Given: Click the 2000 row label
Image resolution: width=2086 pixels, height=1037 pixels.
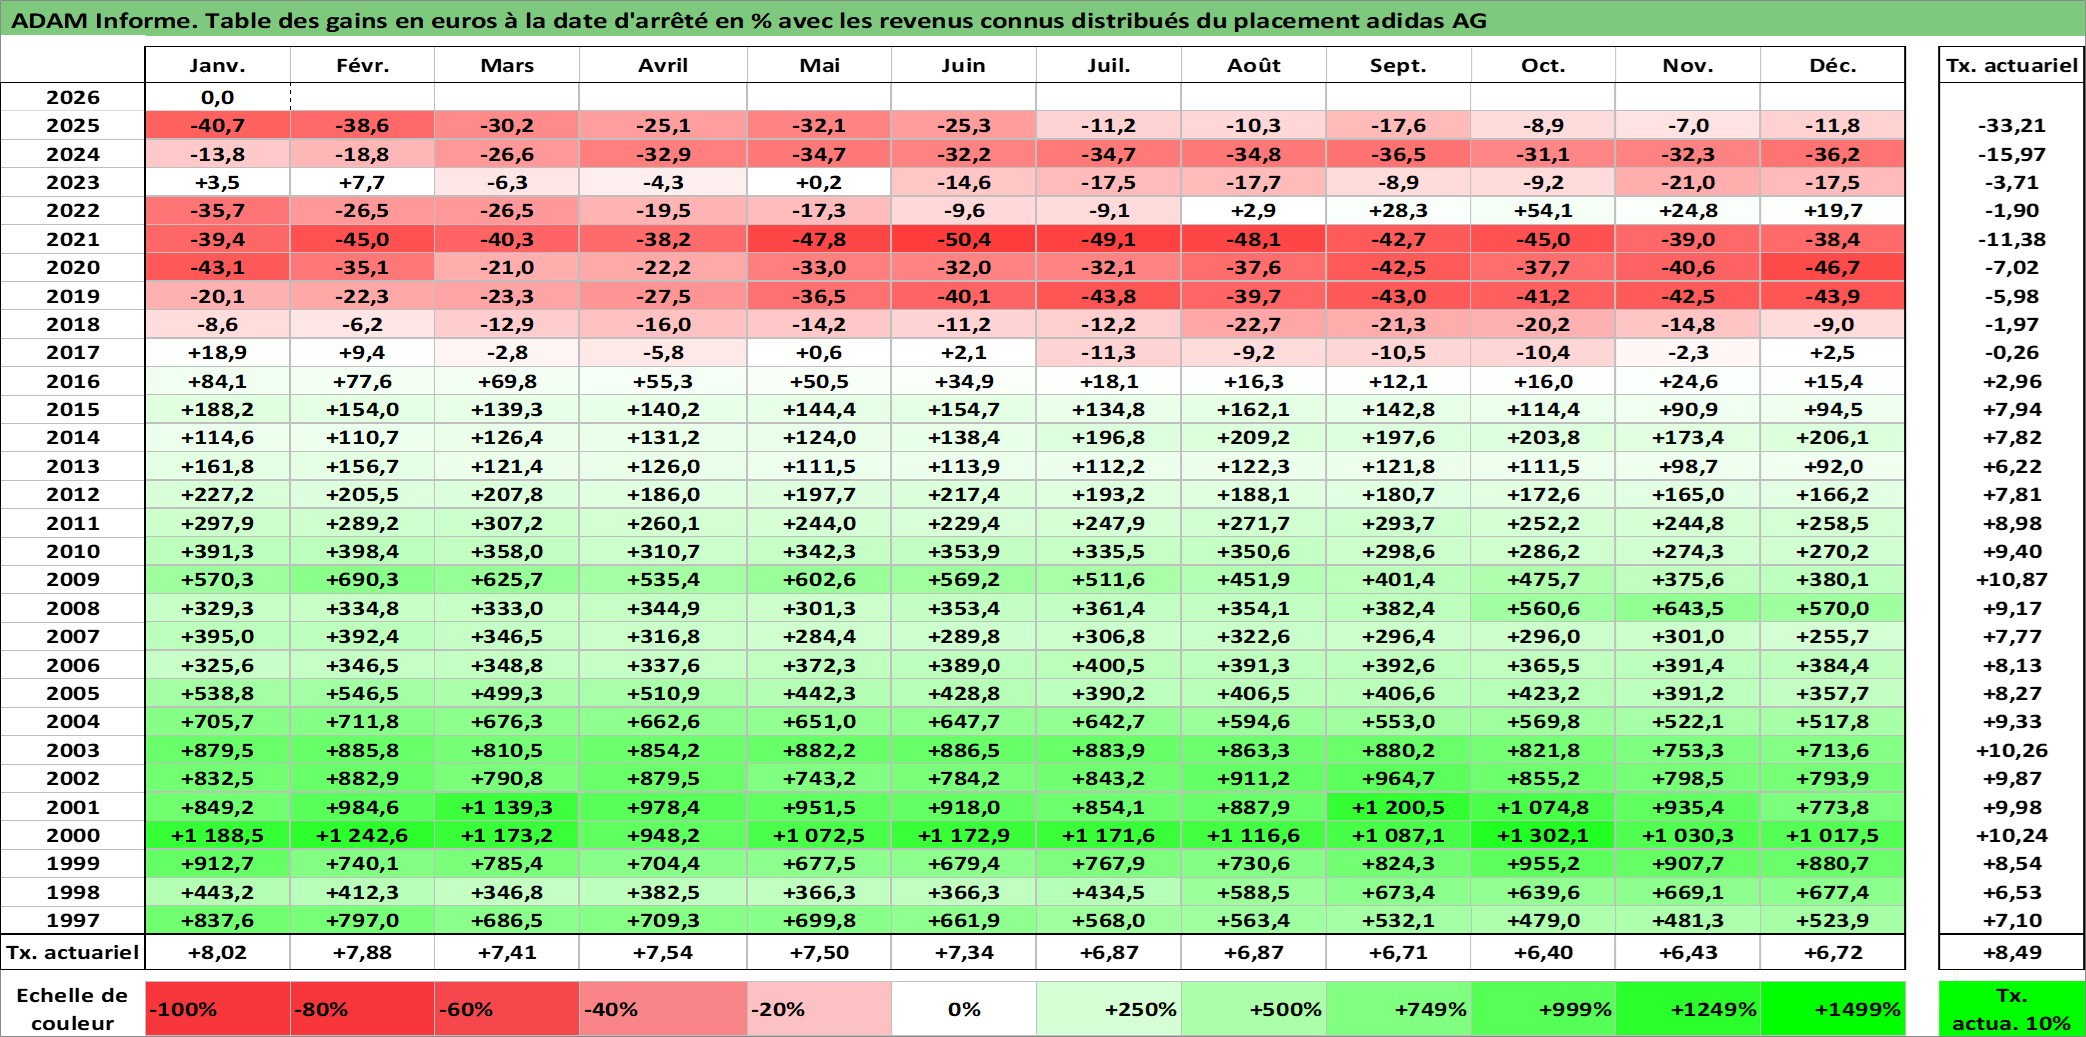Looking at the screenshot, I should [x=73, y=835].
